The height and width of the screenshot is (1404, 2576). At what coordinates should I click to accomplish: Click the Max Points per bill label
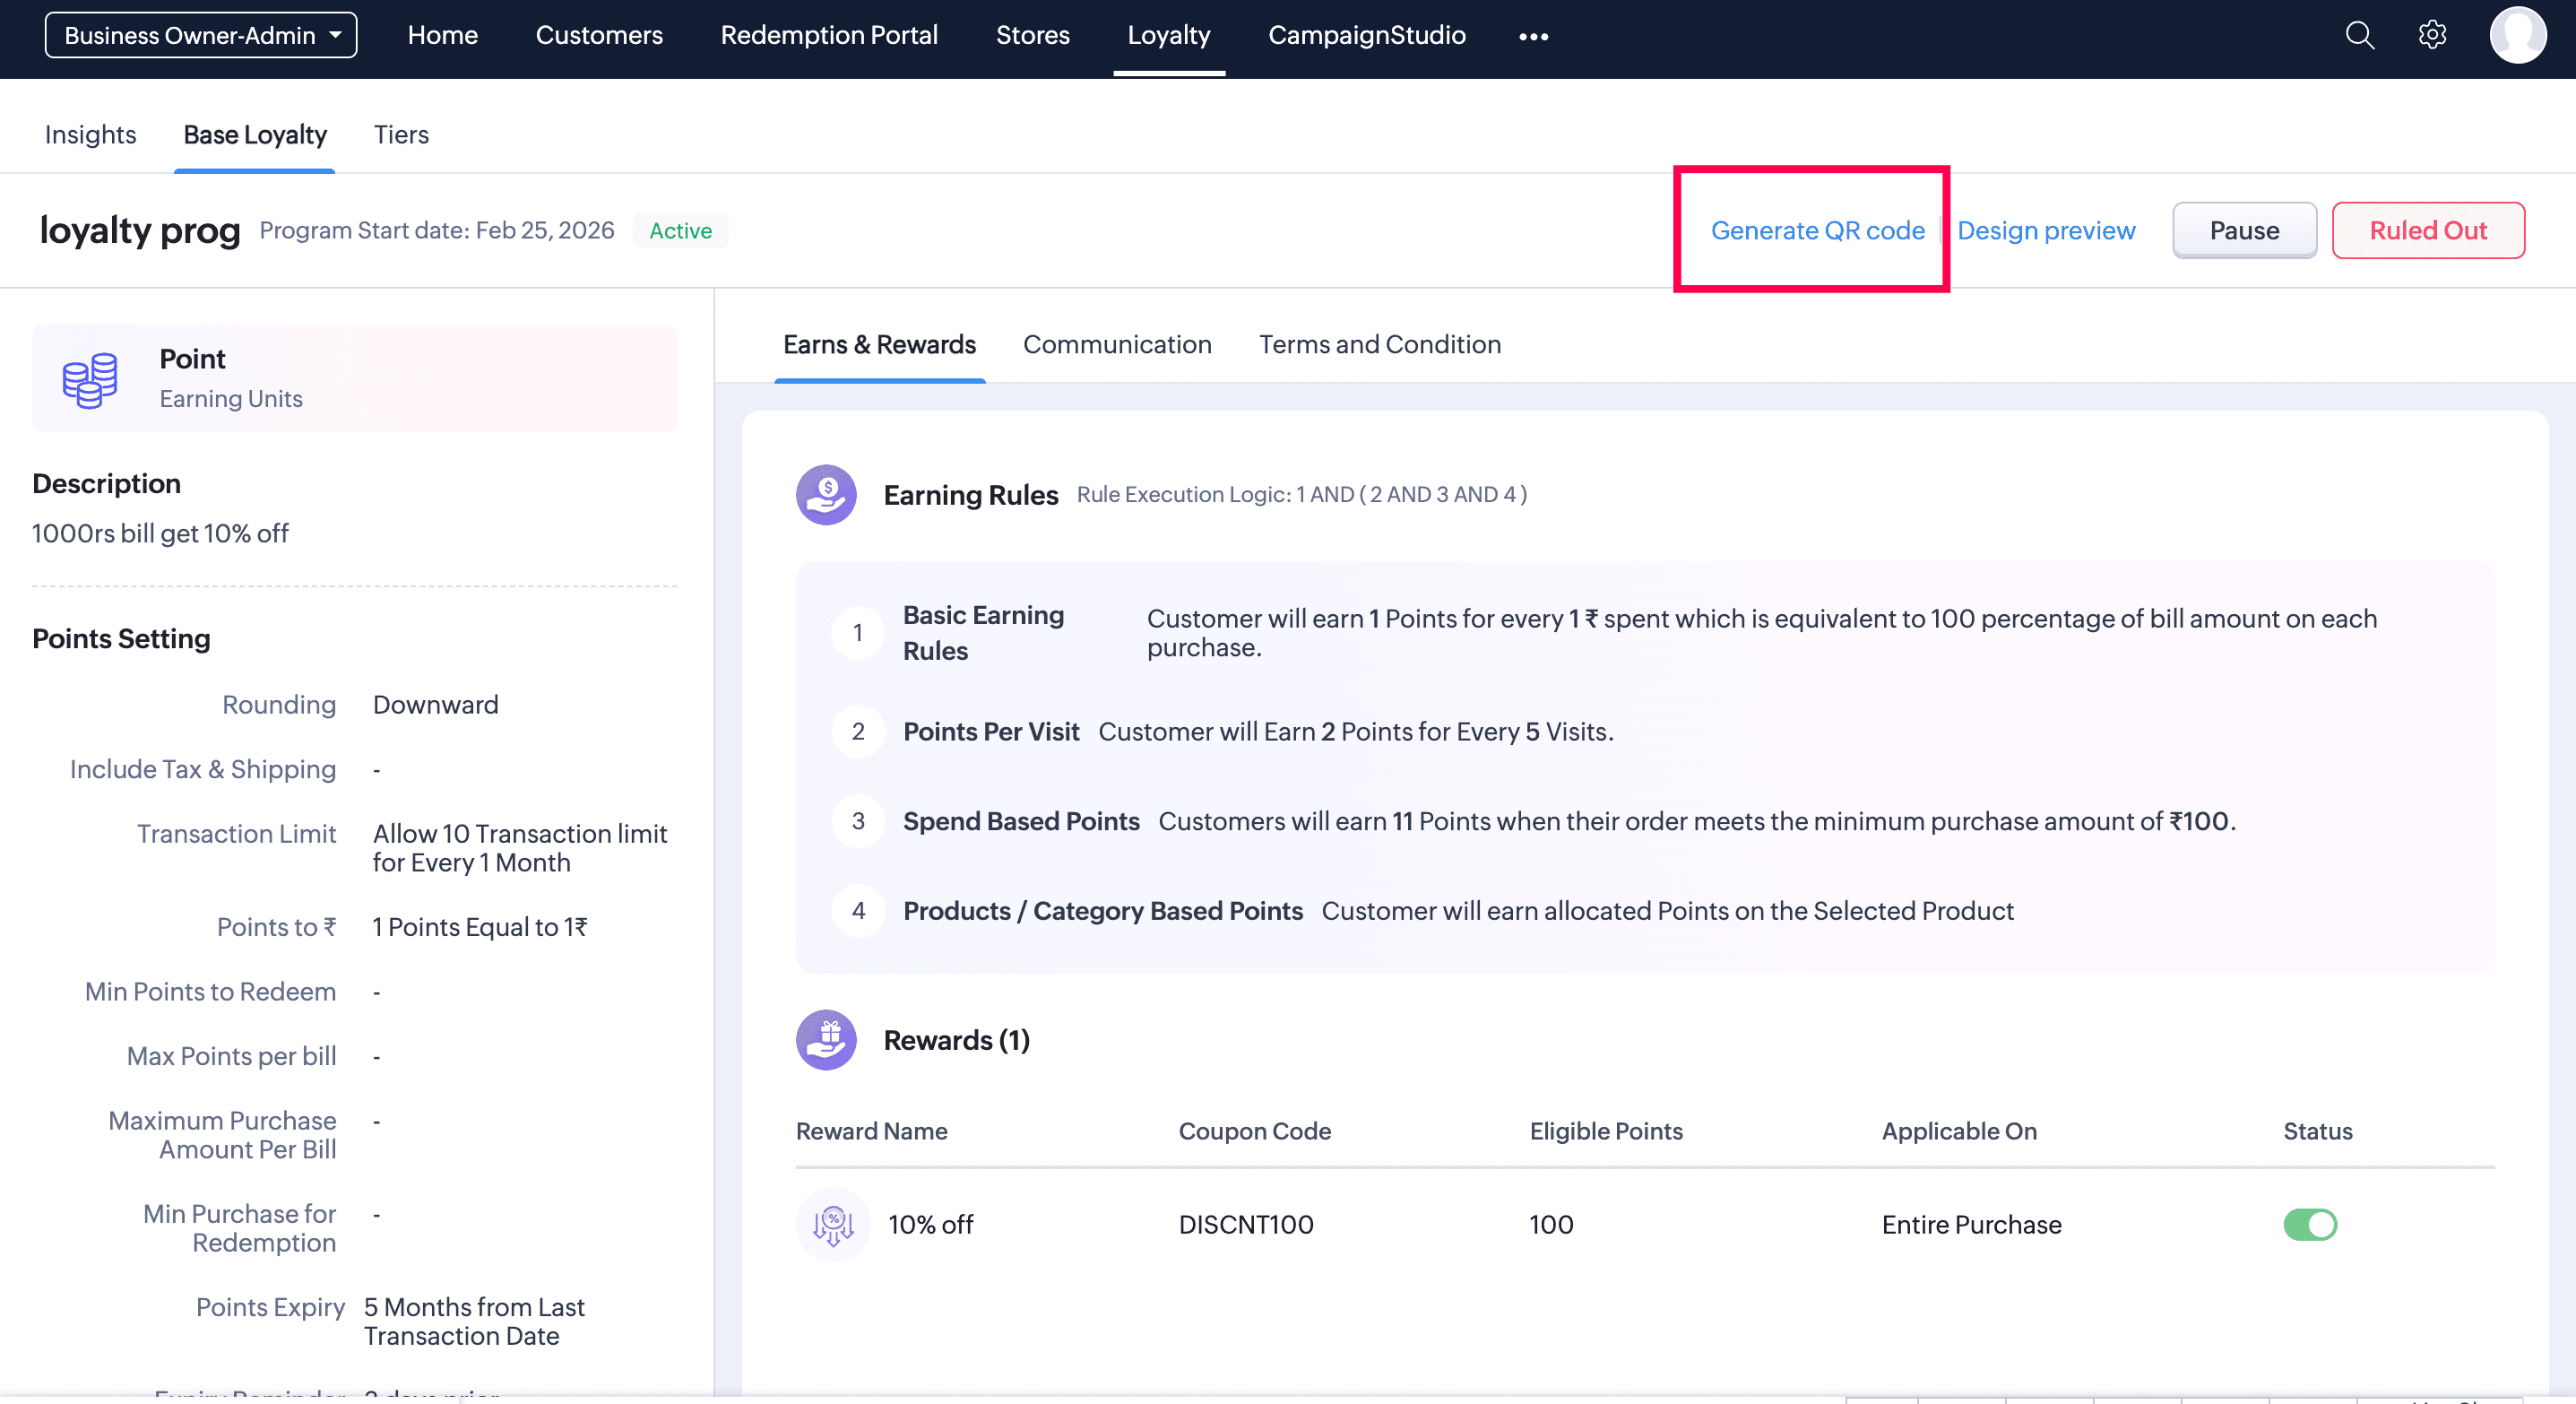pos(231,1056)
